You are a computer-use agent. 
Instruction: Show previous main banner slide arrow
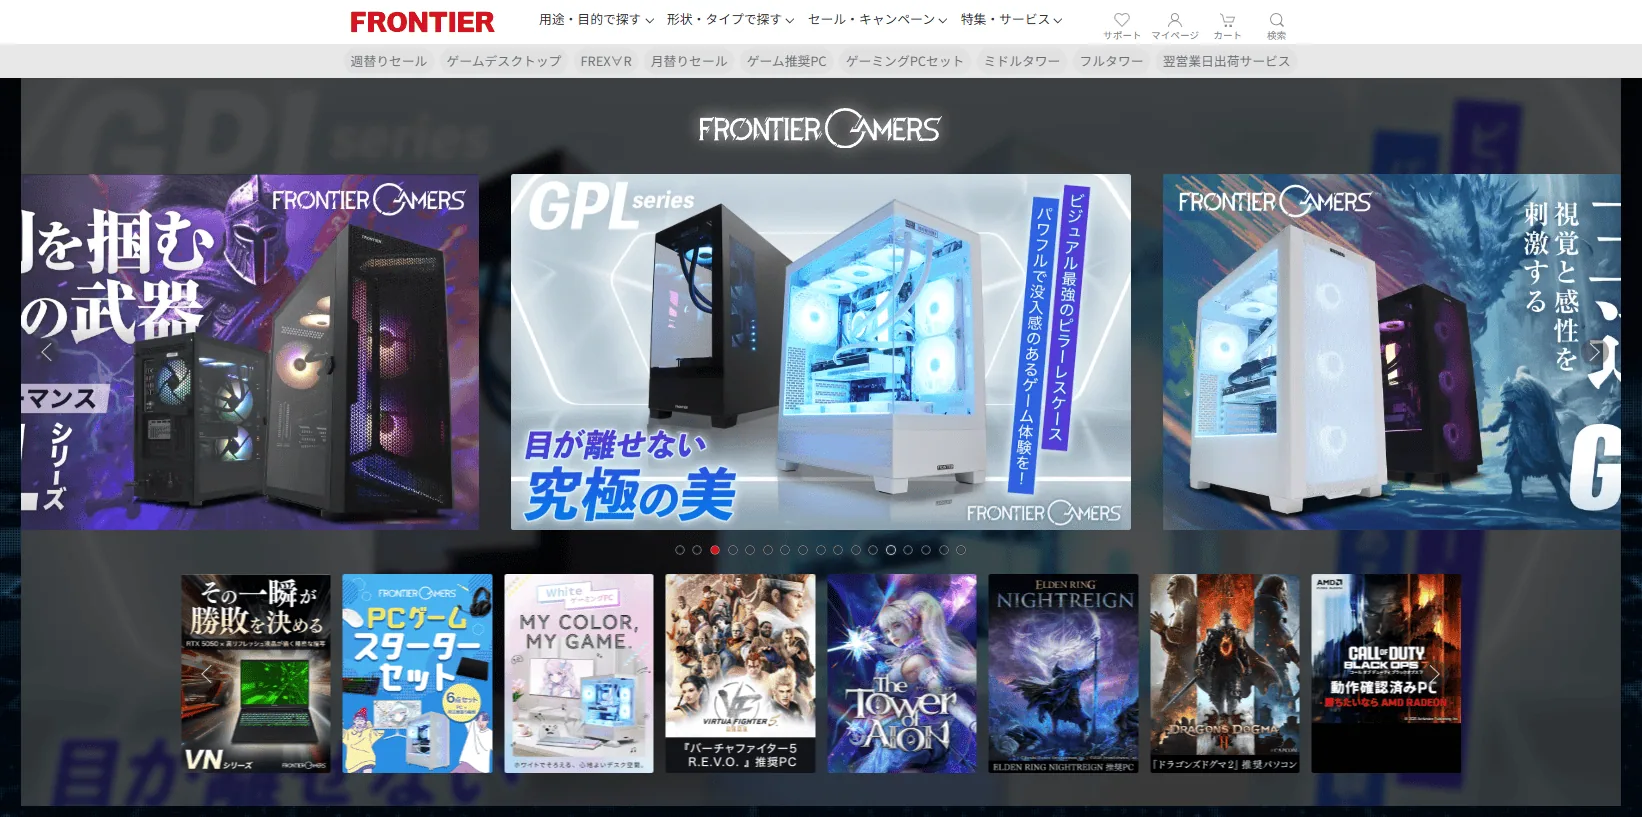pyautogui.click(x=46, y=352)
